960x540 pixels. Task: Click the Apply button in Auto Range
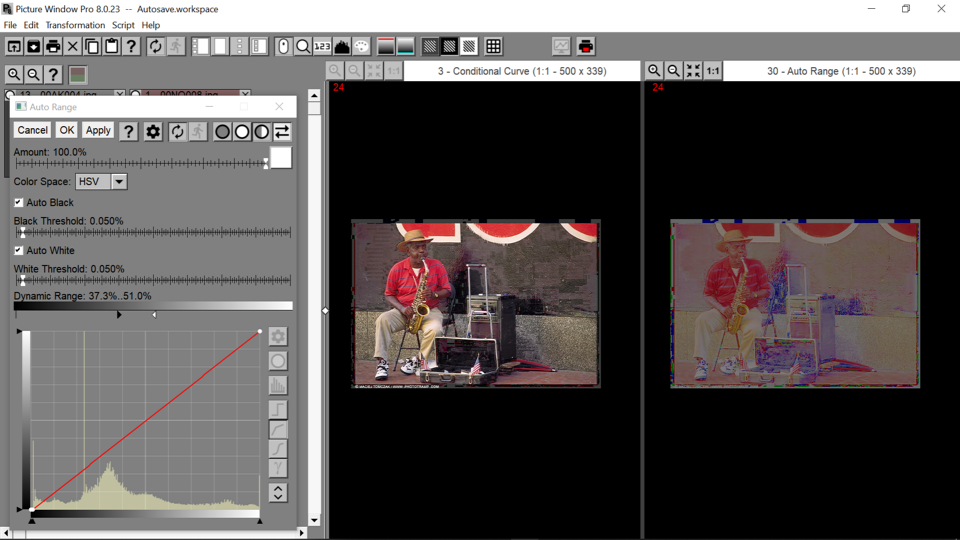point(98,130)
